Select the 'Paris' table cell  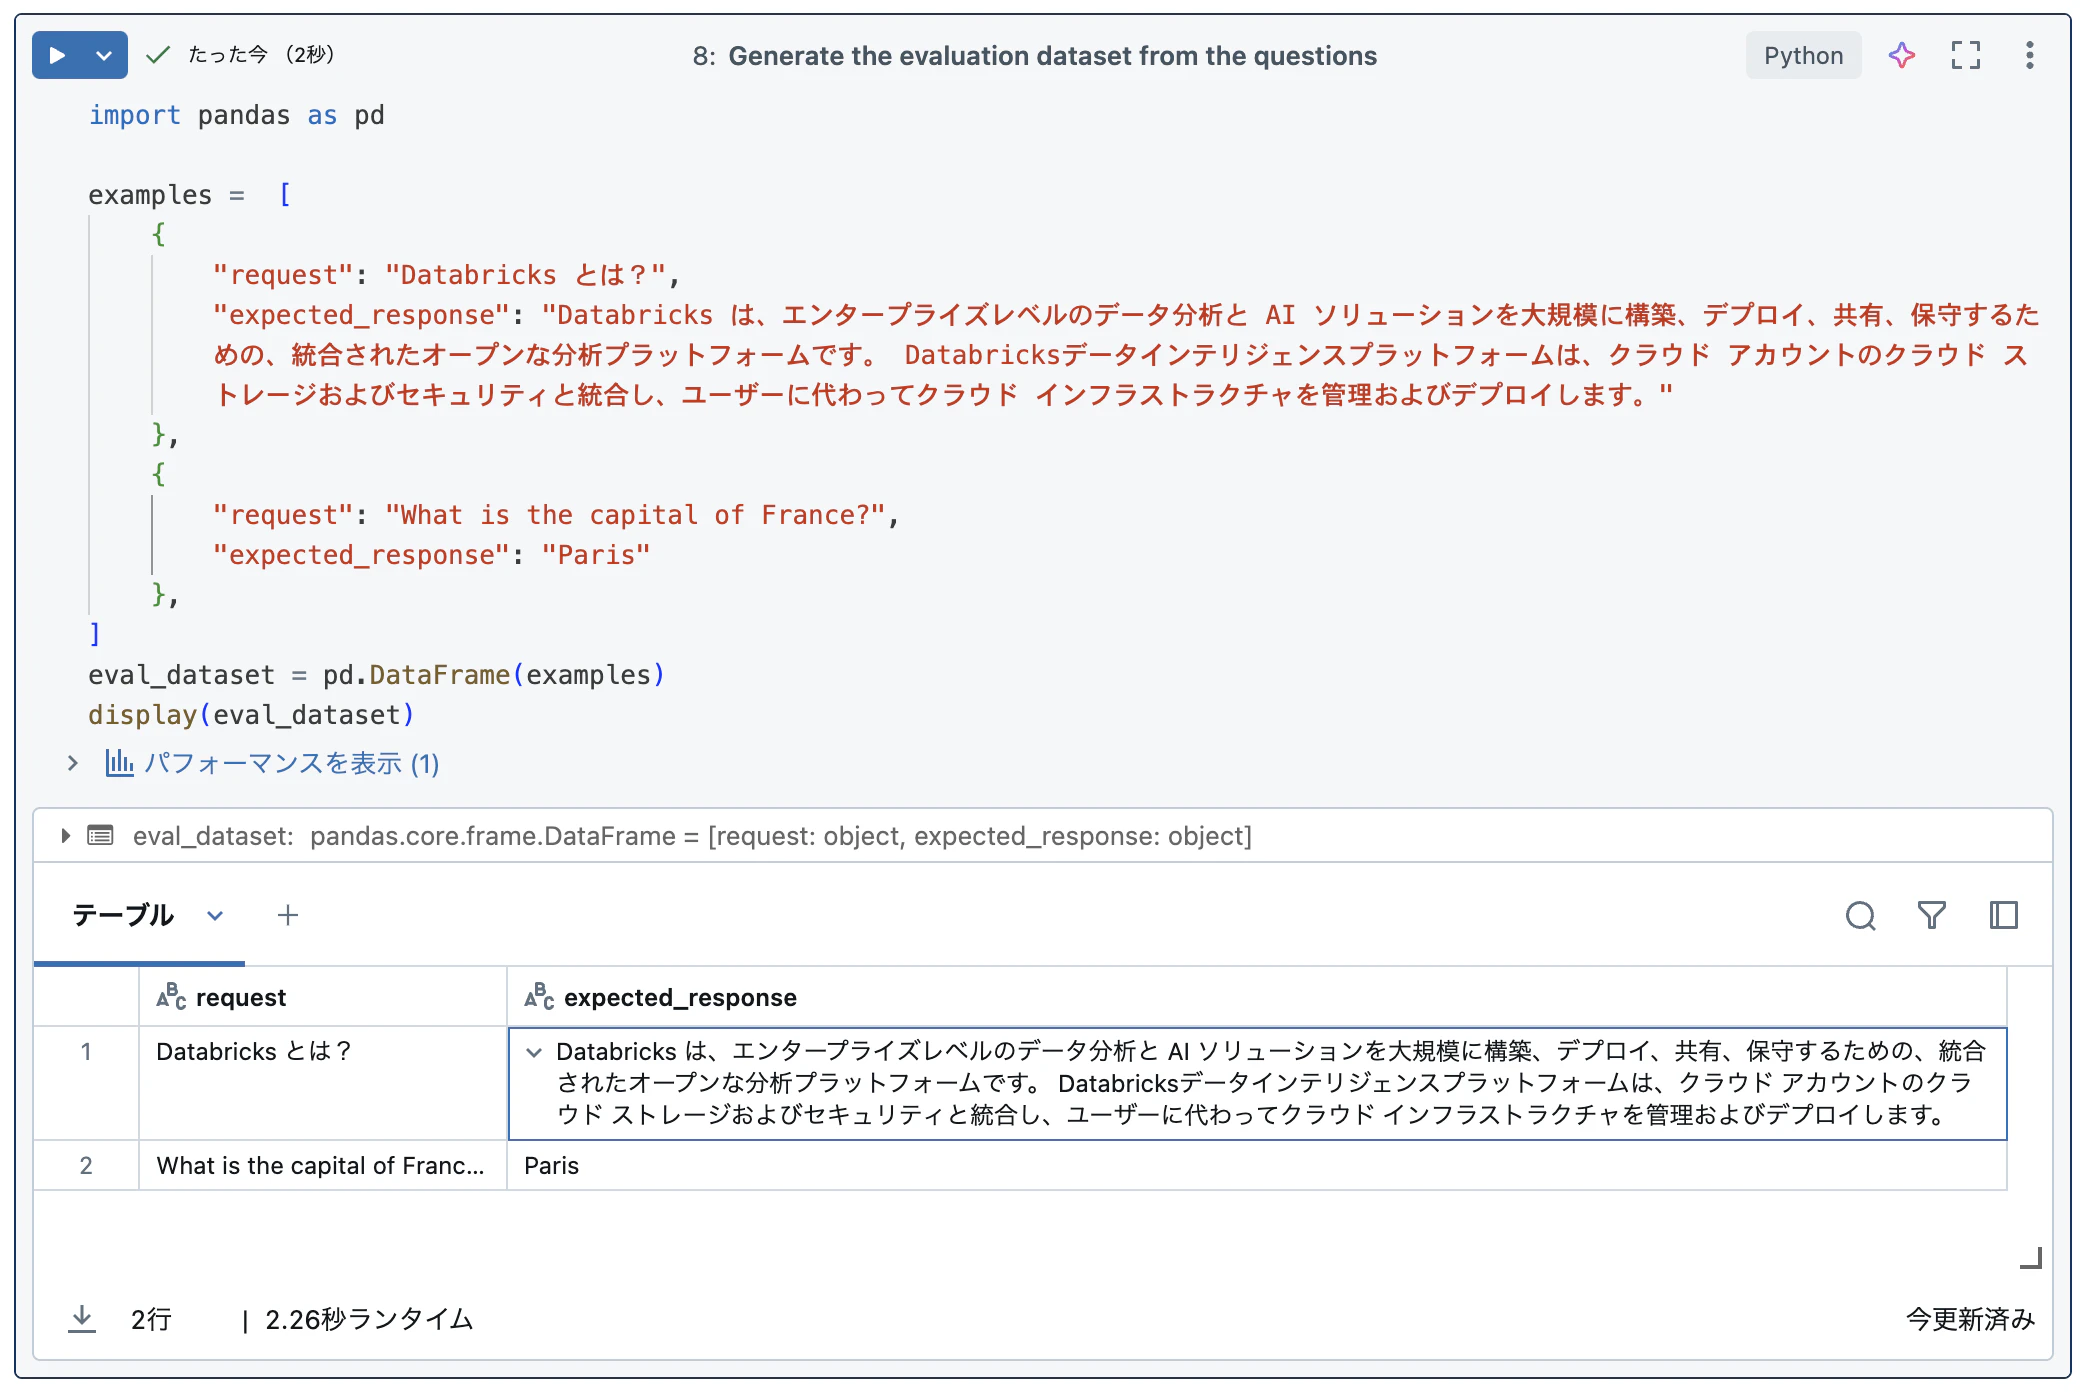1257,1165
